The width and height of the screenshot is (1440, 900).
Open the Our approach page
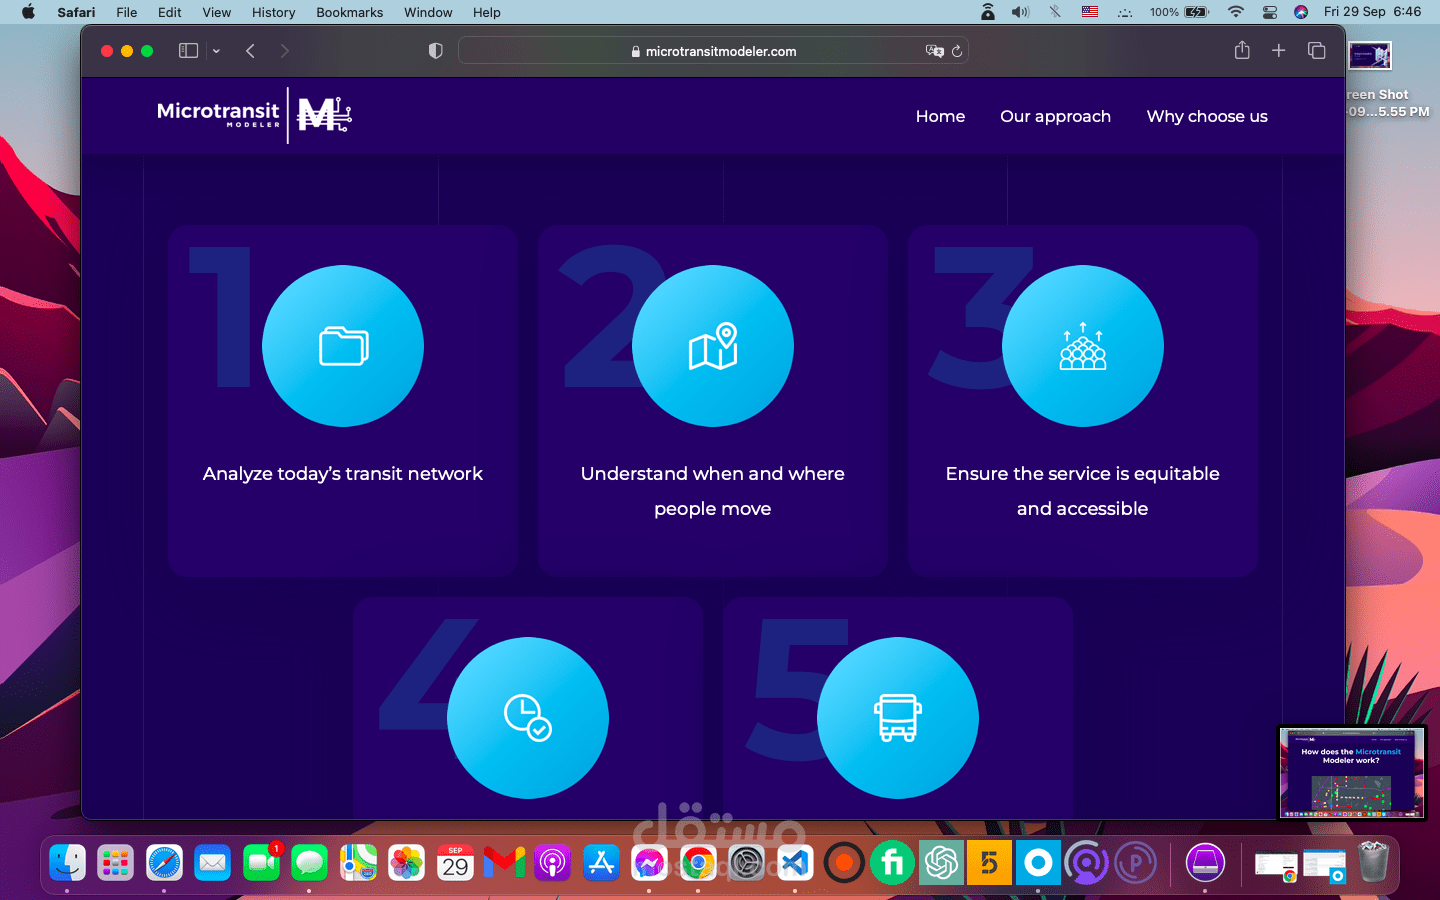1055,116
